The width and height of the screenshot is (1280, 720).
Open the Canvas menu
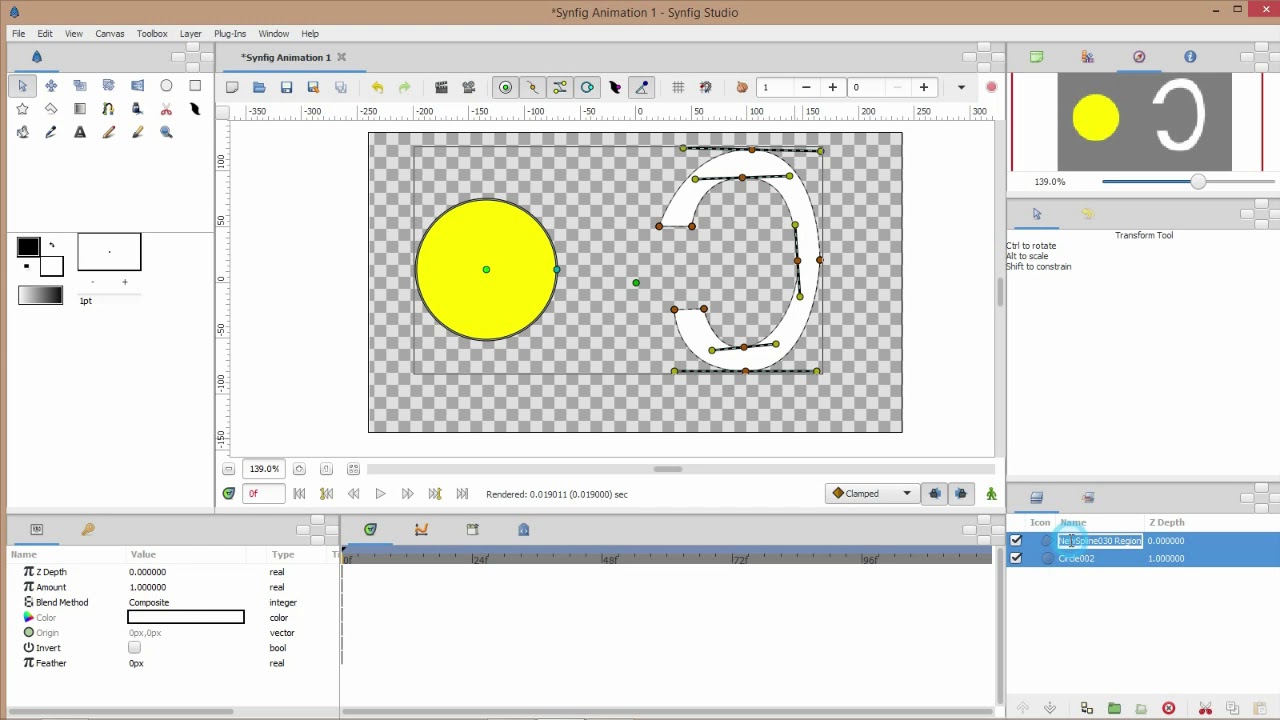point(110,33)
